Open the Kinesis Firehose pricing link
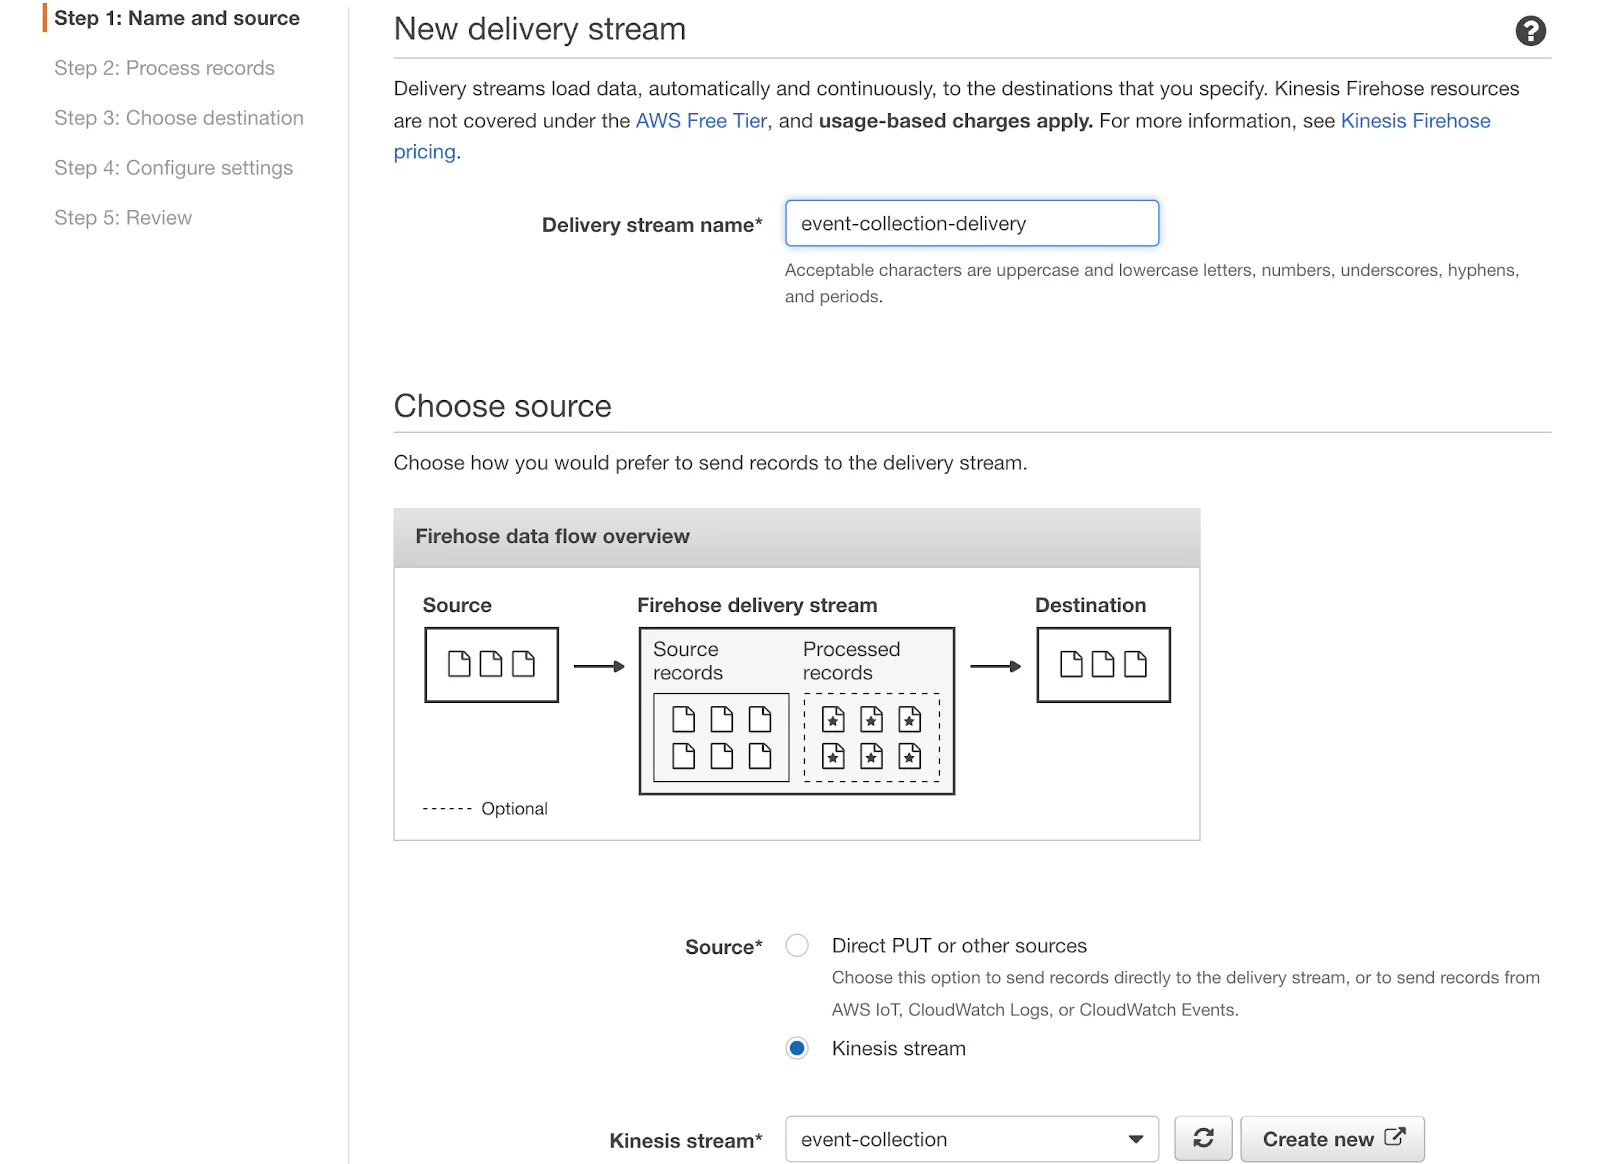The image size is (1600, 1164). pyautogui.click(x=1415, y=121)
